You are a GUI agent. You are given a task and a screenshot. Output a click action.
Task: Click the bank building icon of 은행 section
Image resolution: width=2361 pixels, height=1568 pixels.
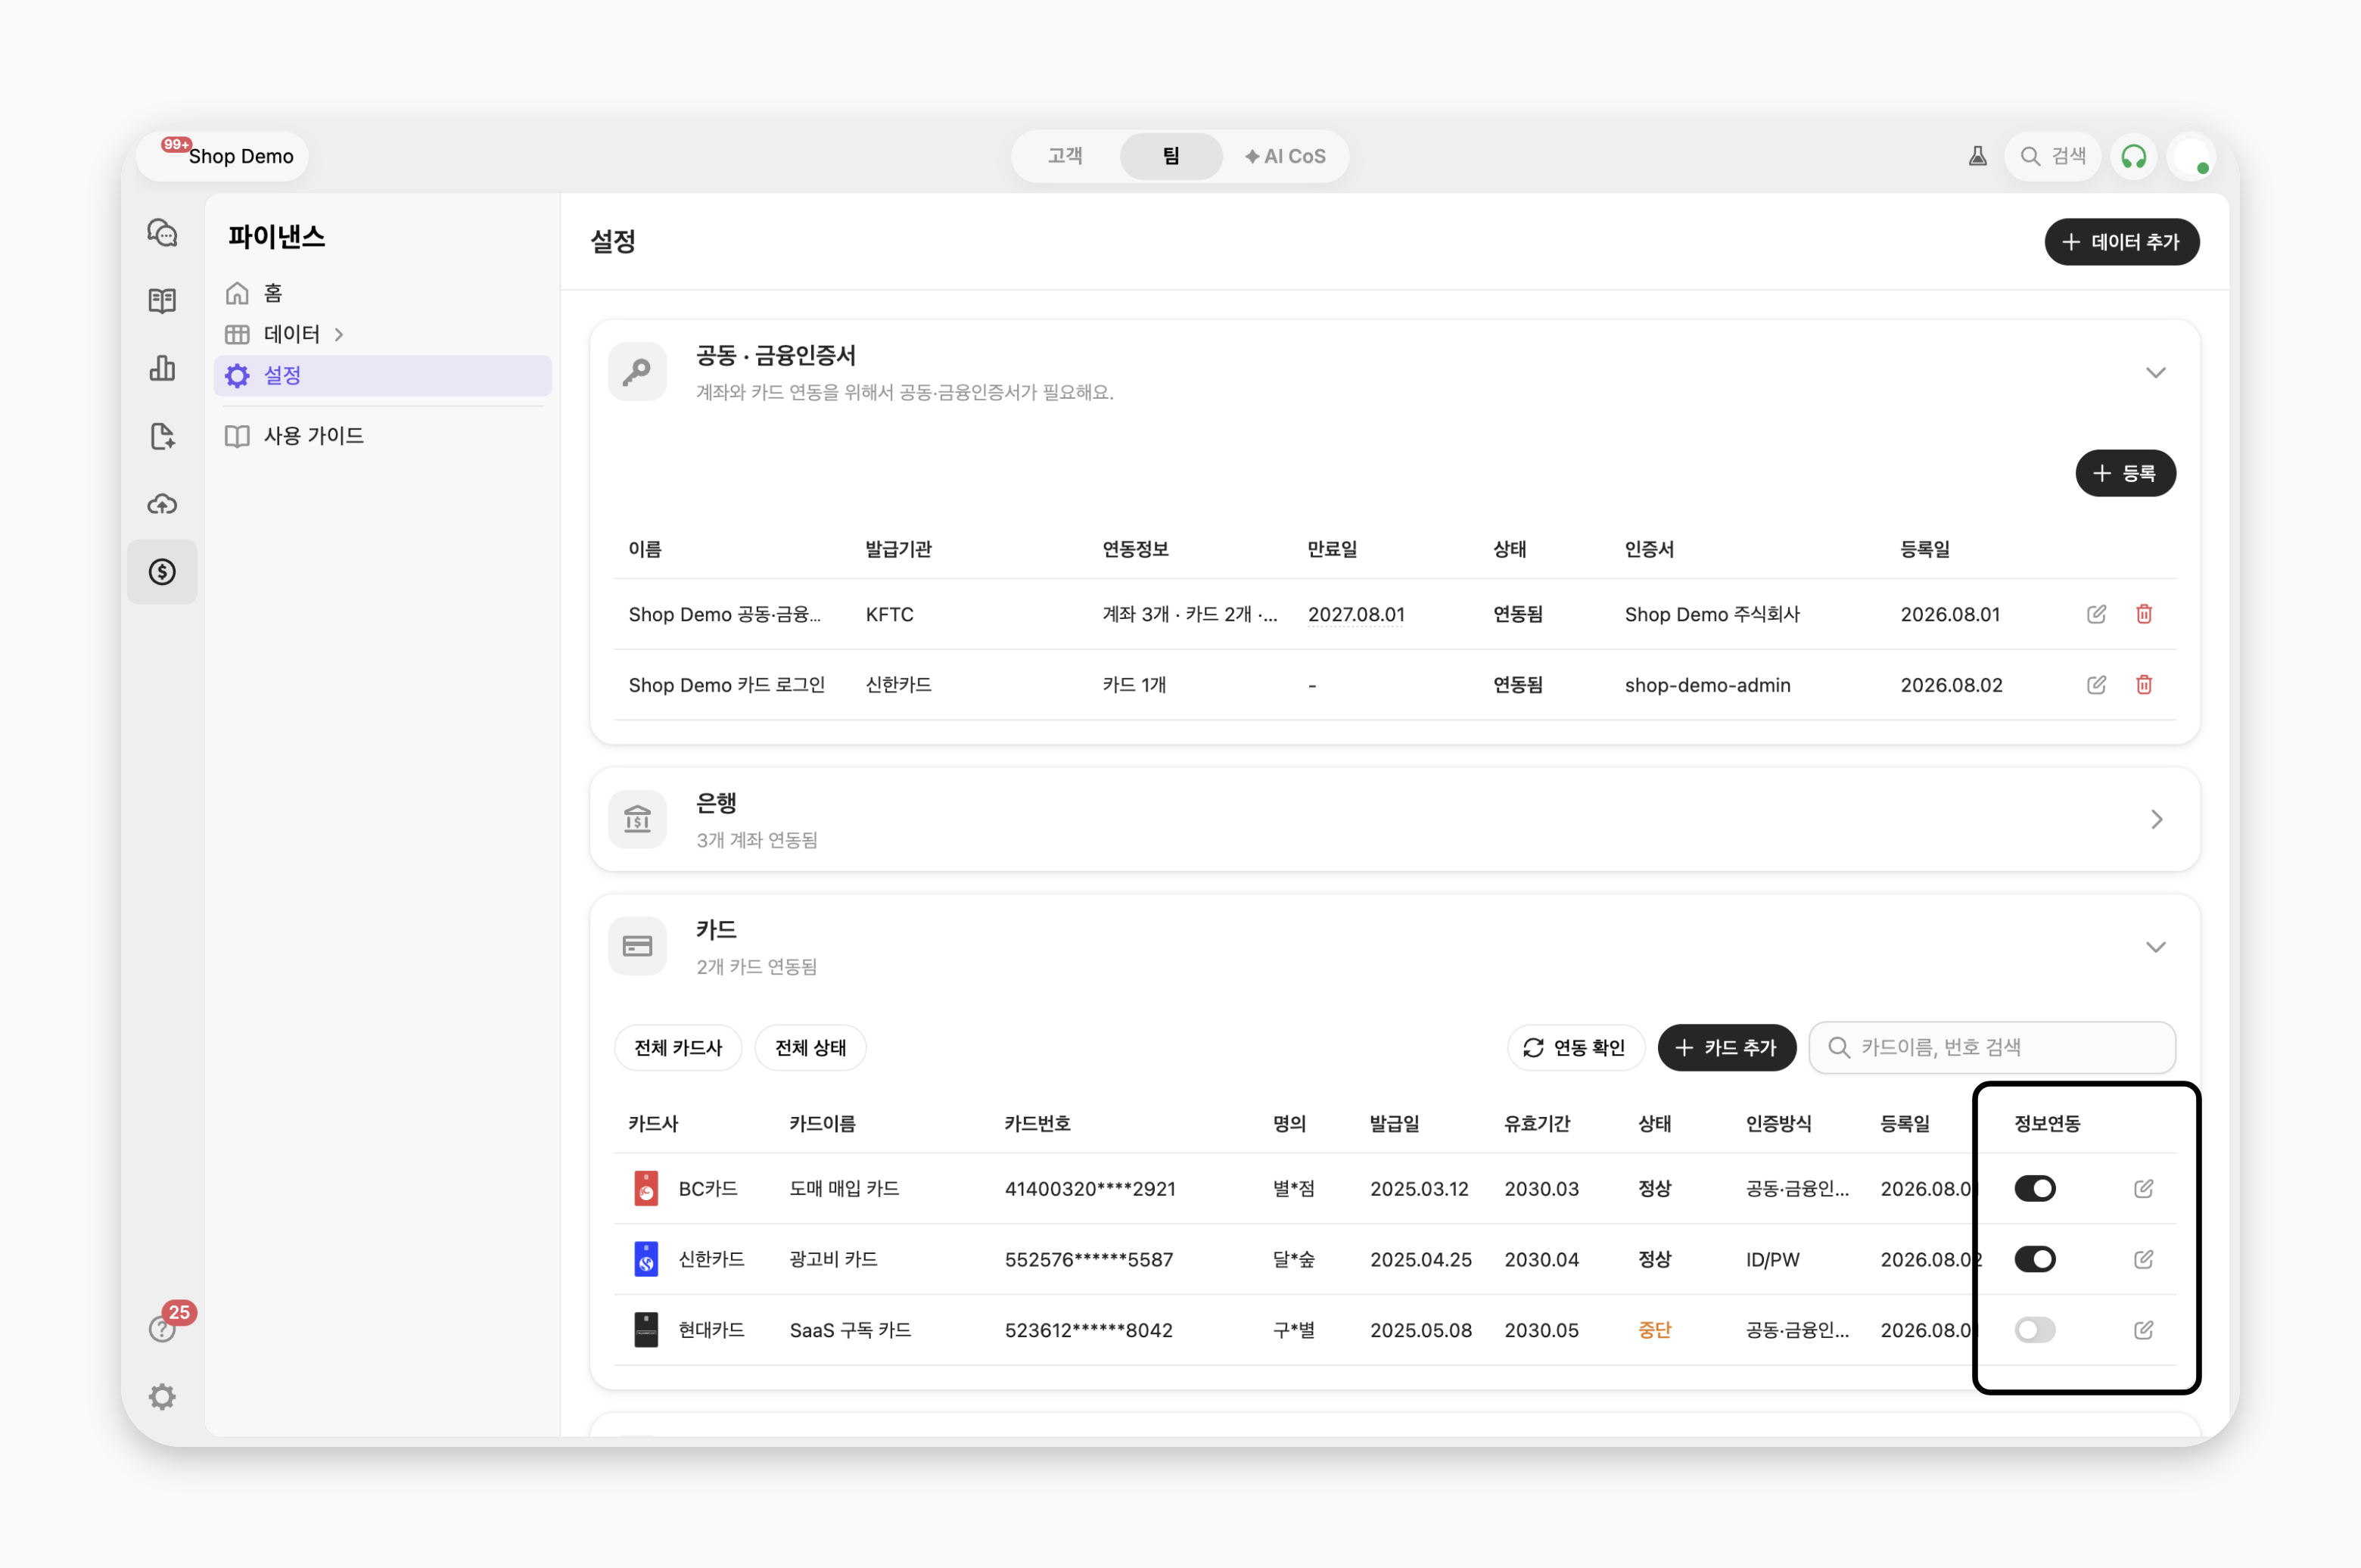pyautogui.click(x=637, y=819)
